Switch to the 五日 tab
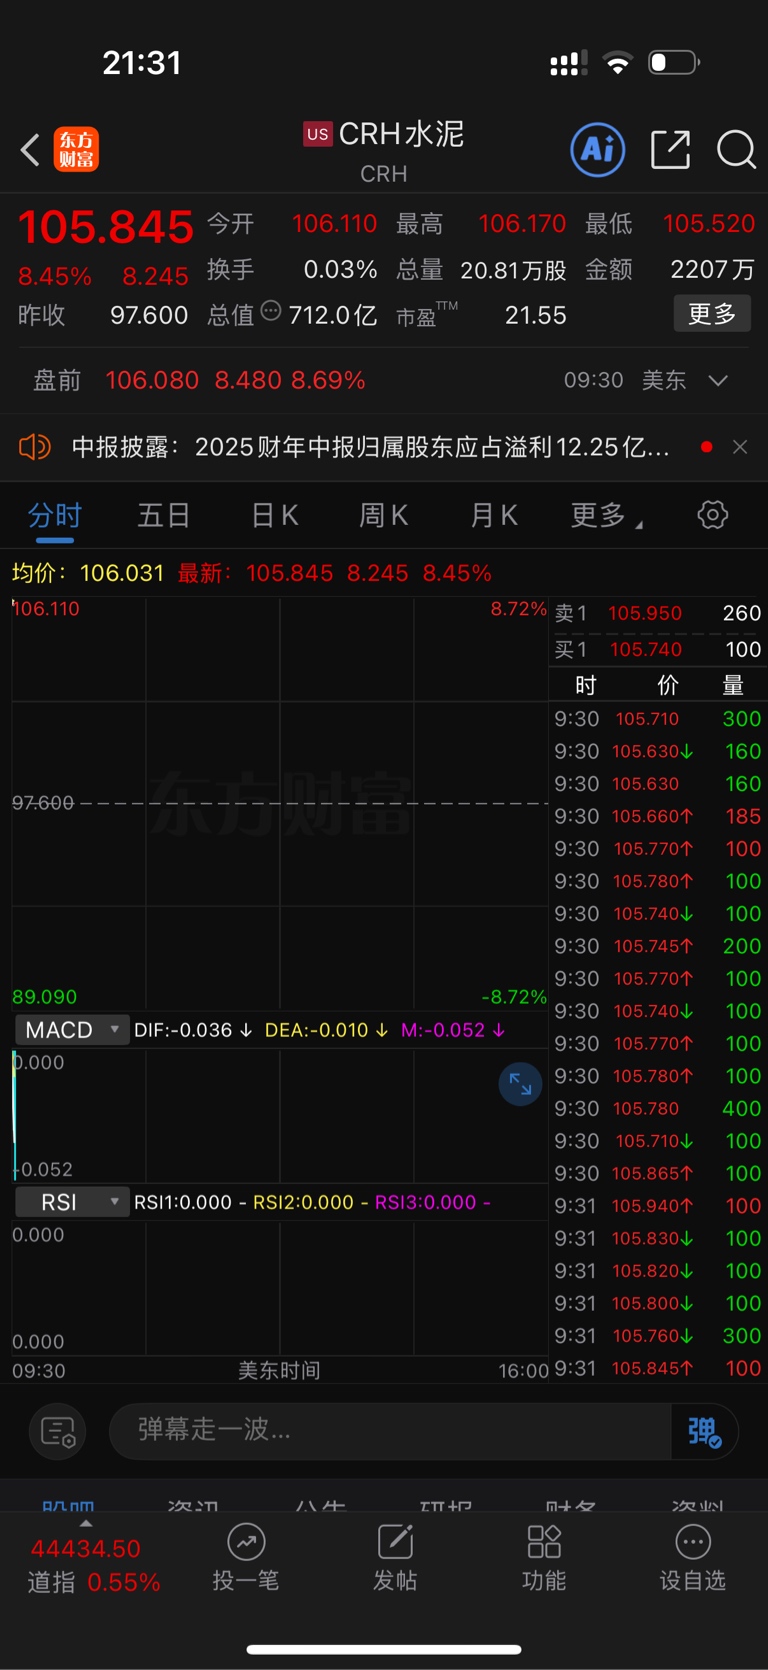 tap(164, 516)
